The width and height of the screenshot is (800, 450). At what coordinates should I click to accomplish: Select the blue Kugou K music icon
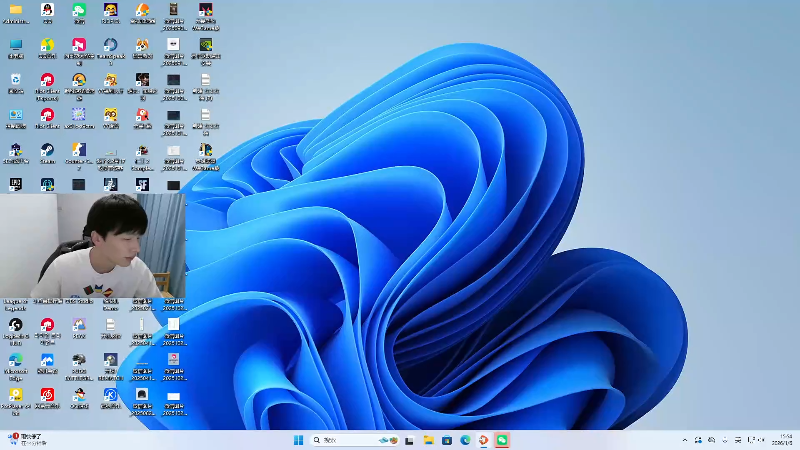tap(111, 395)
